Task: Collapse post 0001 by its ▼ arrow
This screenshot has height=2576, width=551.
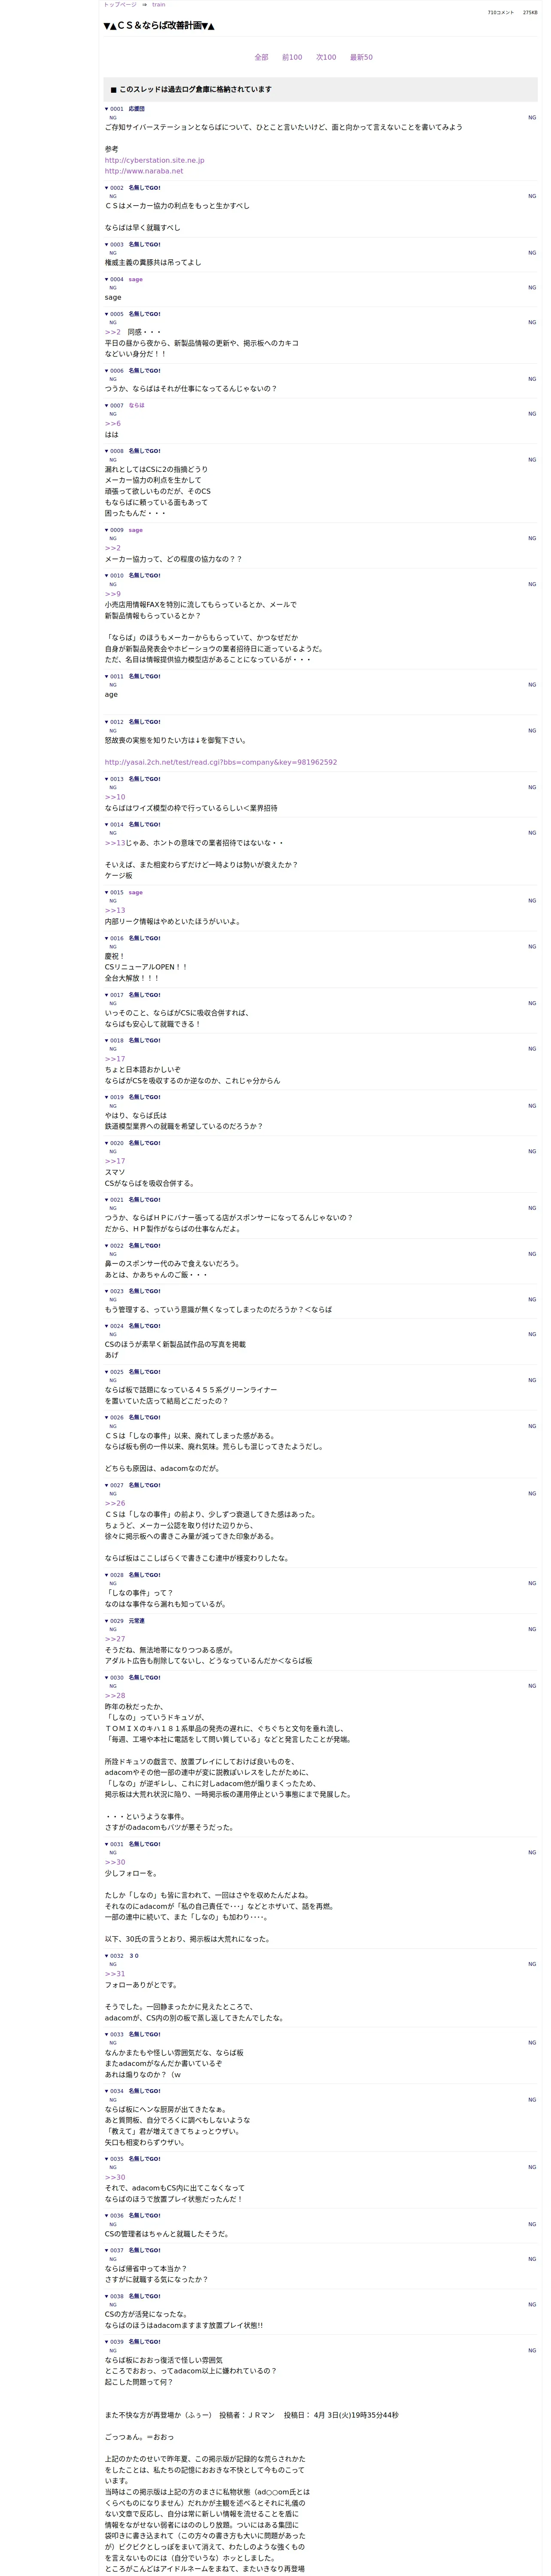Action: [x=107, y=109]
